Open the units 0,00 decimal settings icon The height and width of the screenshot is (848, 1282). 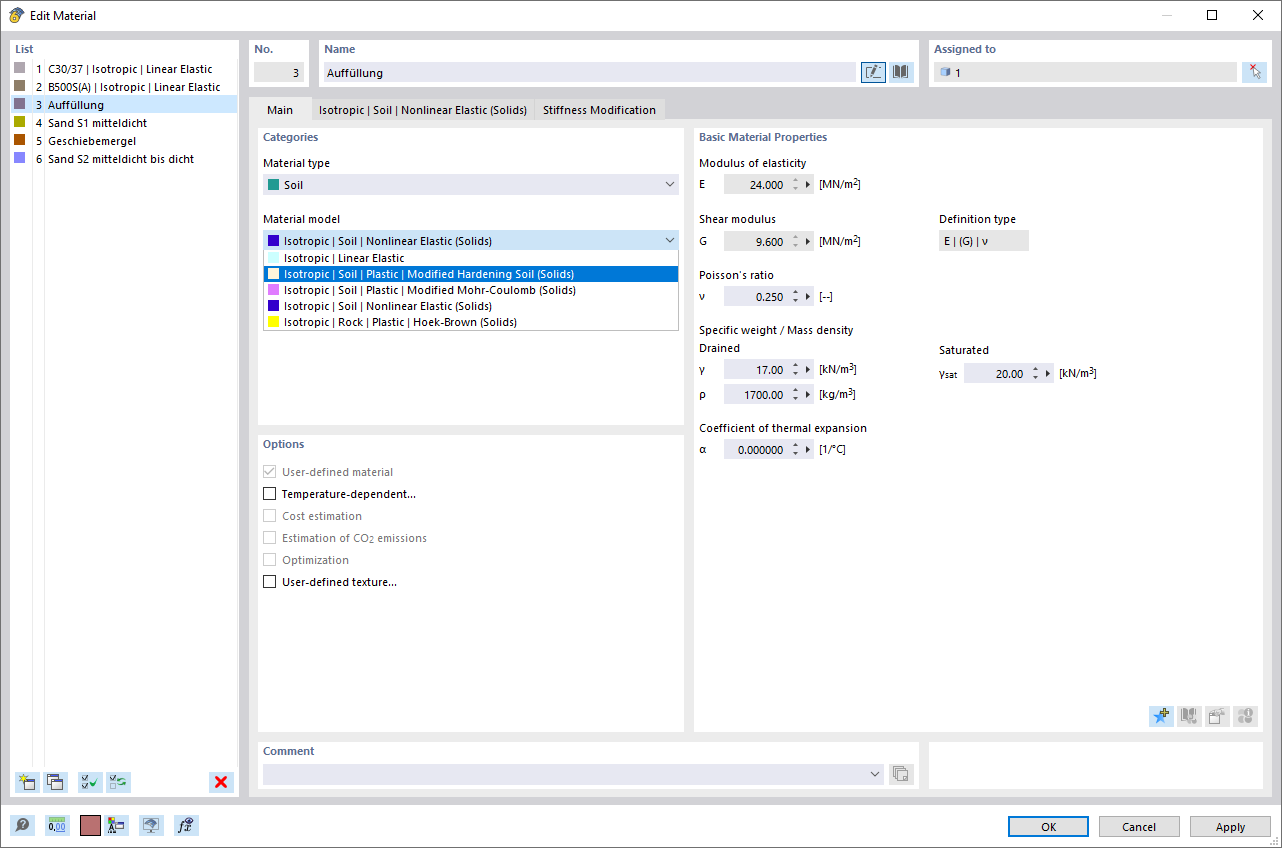(x=57, y=826)
